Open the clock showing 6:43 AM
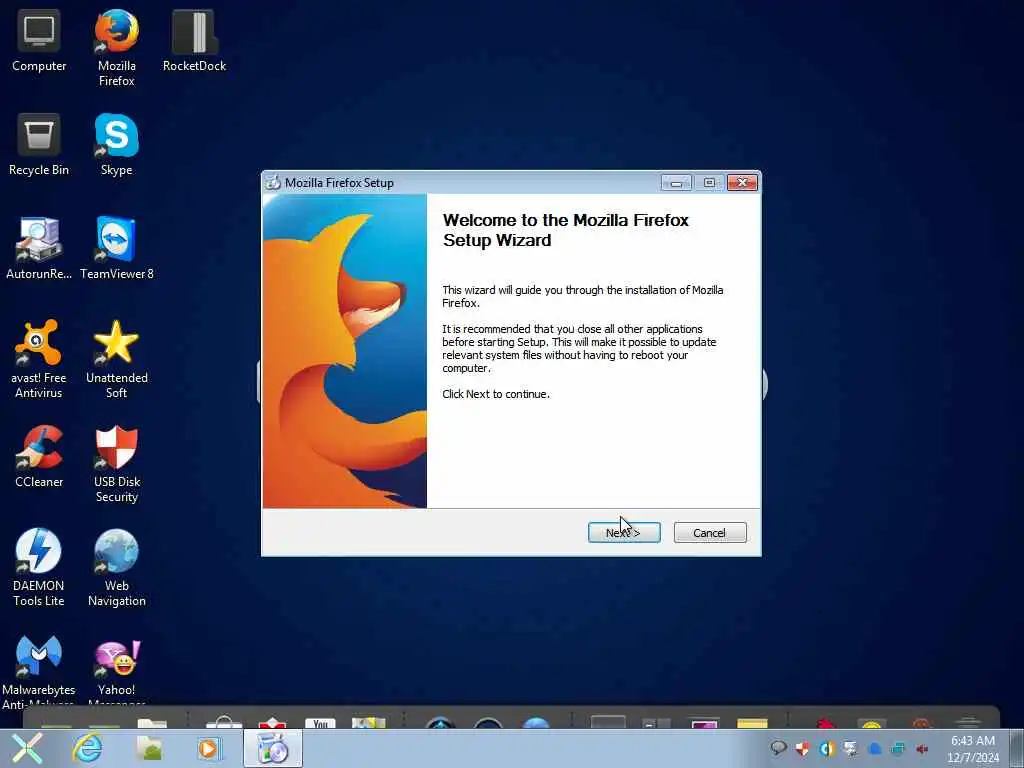 click(x=973, y=748)
